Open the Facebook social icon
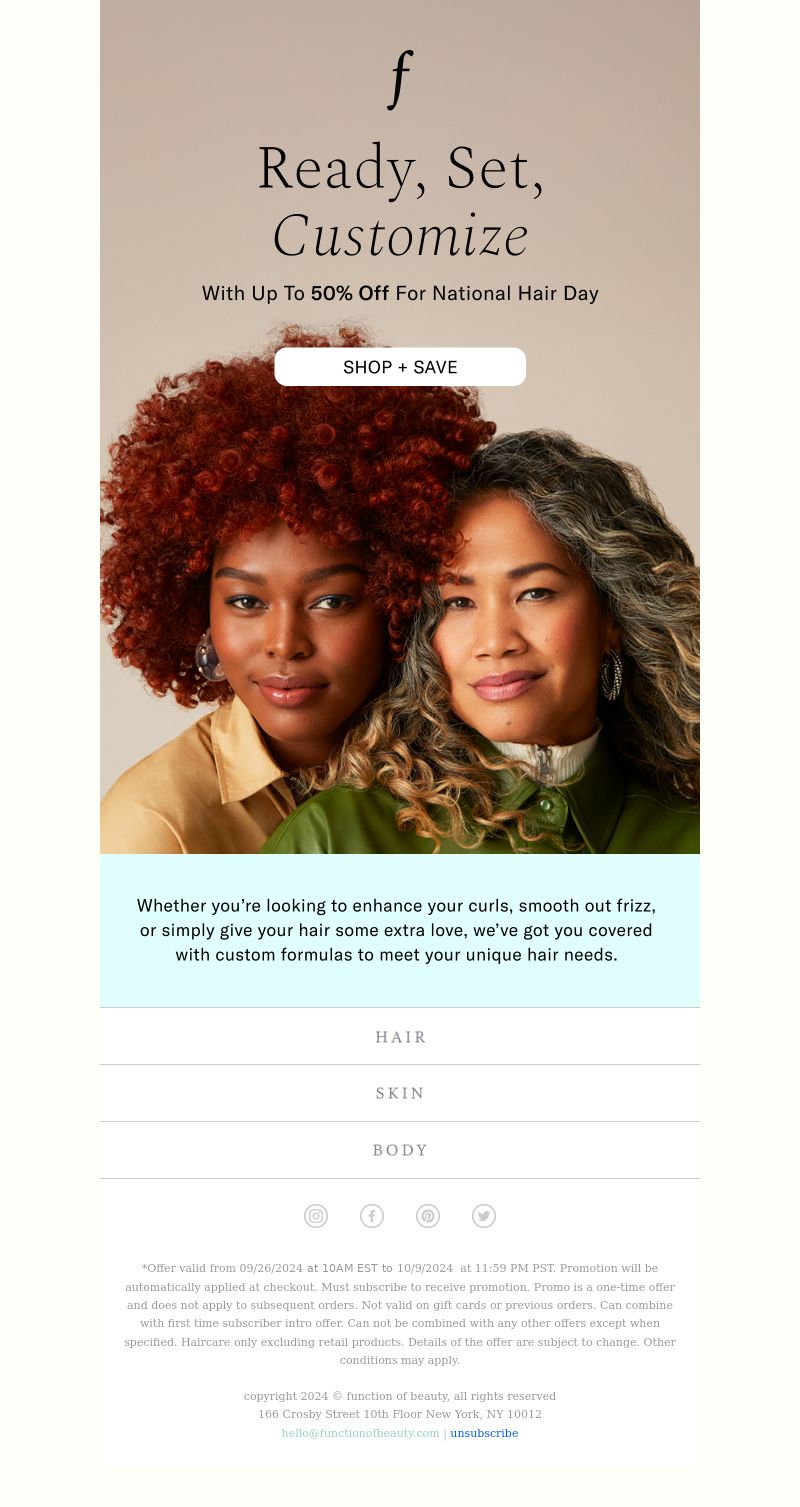This screenshot has width=800, height=1507. tap(372, 1216)
